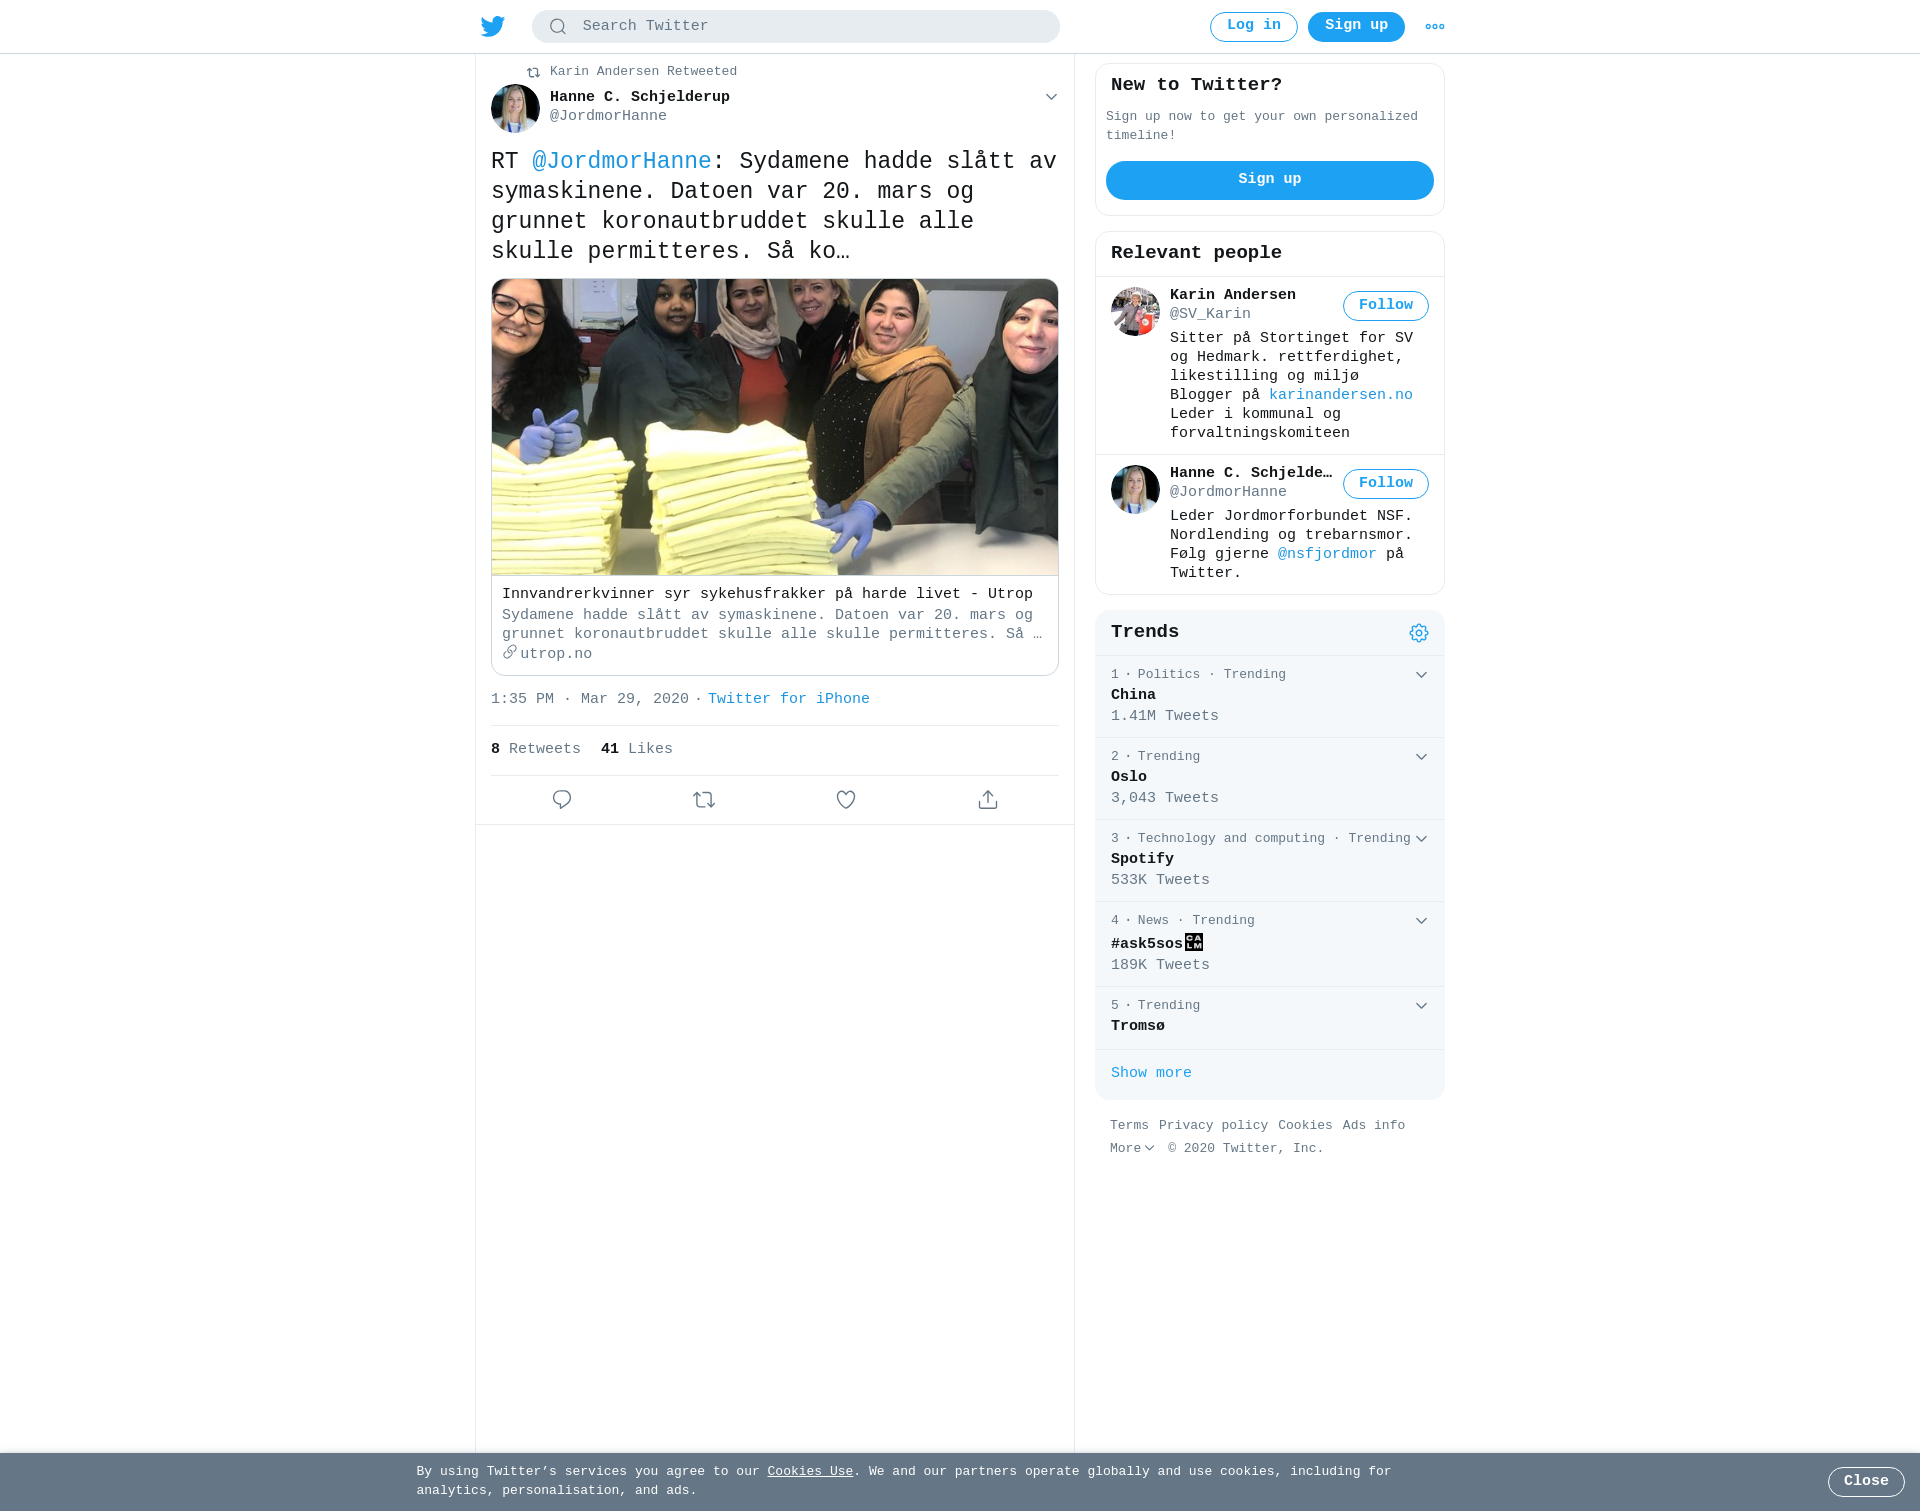Viewport: 1920px width, 1511px height.
Task: Open Trends settings gear icon
Action: coord(1419,633)
